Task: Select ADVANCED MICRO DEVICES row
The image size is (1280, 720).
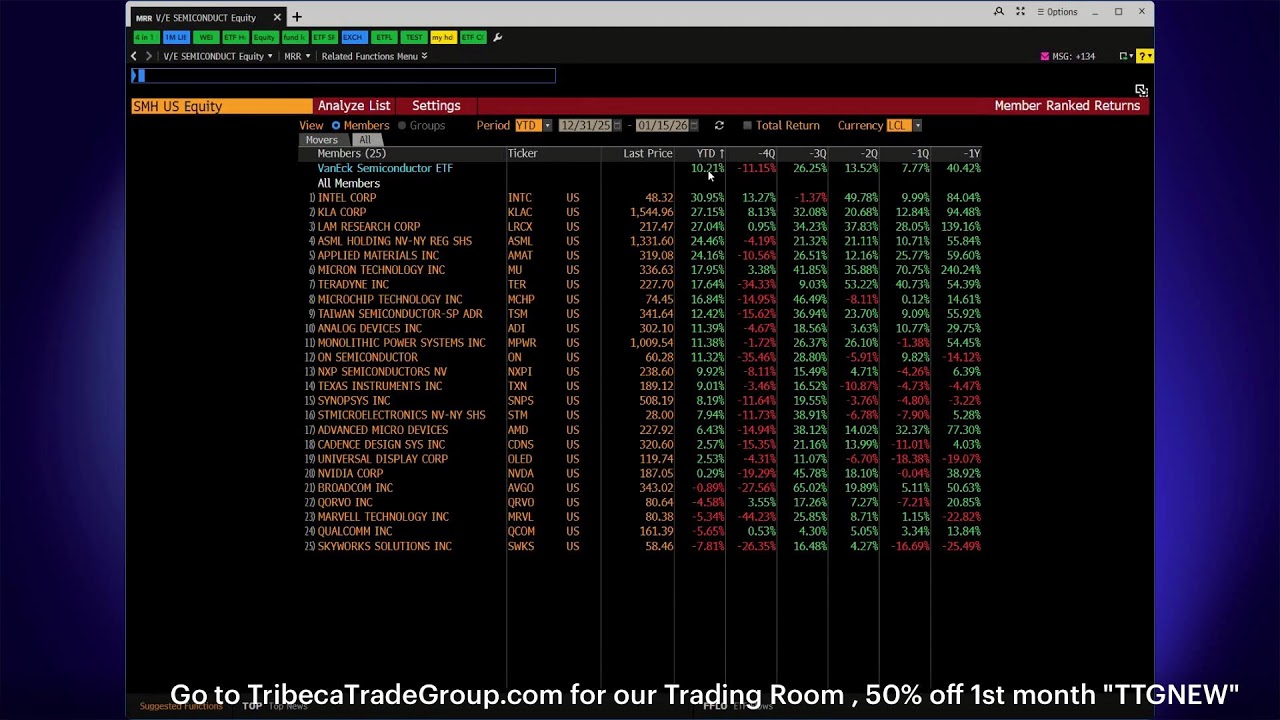Action: [640, 430]
